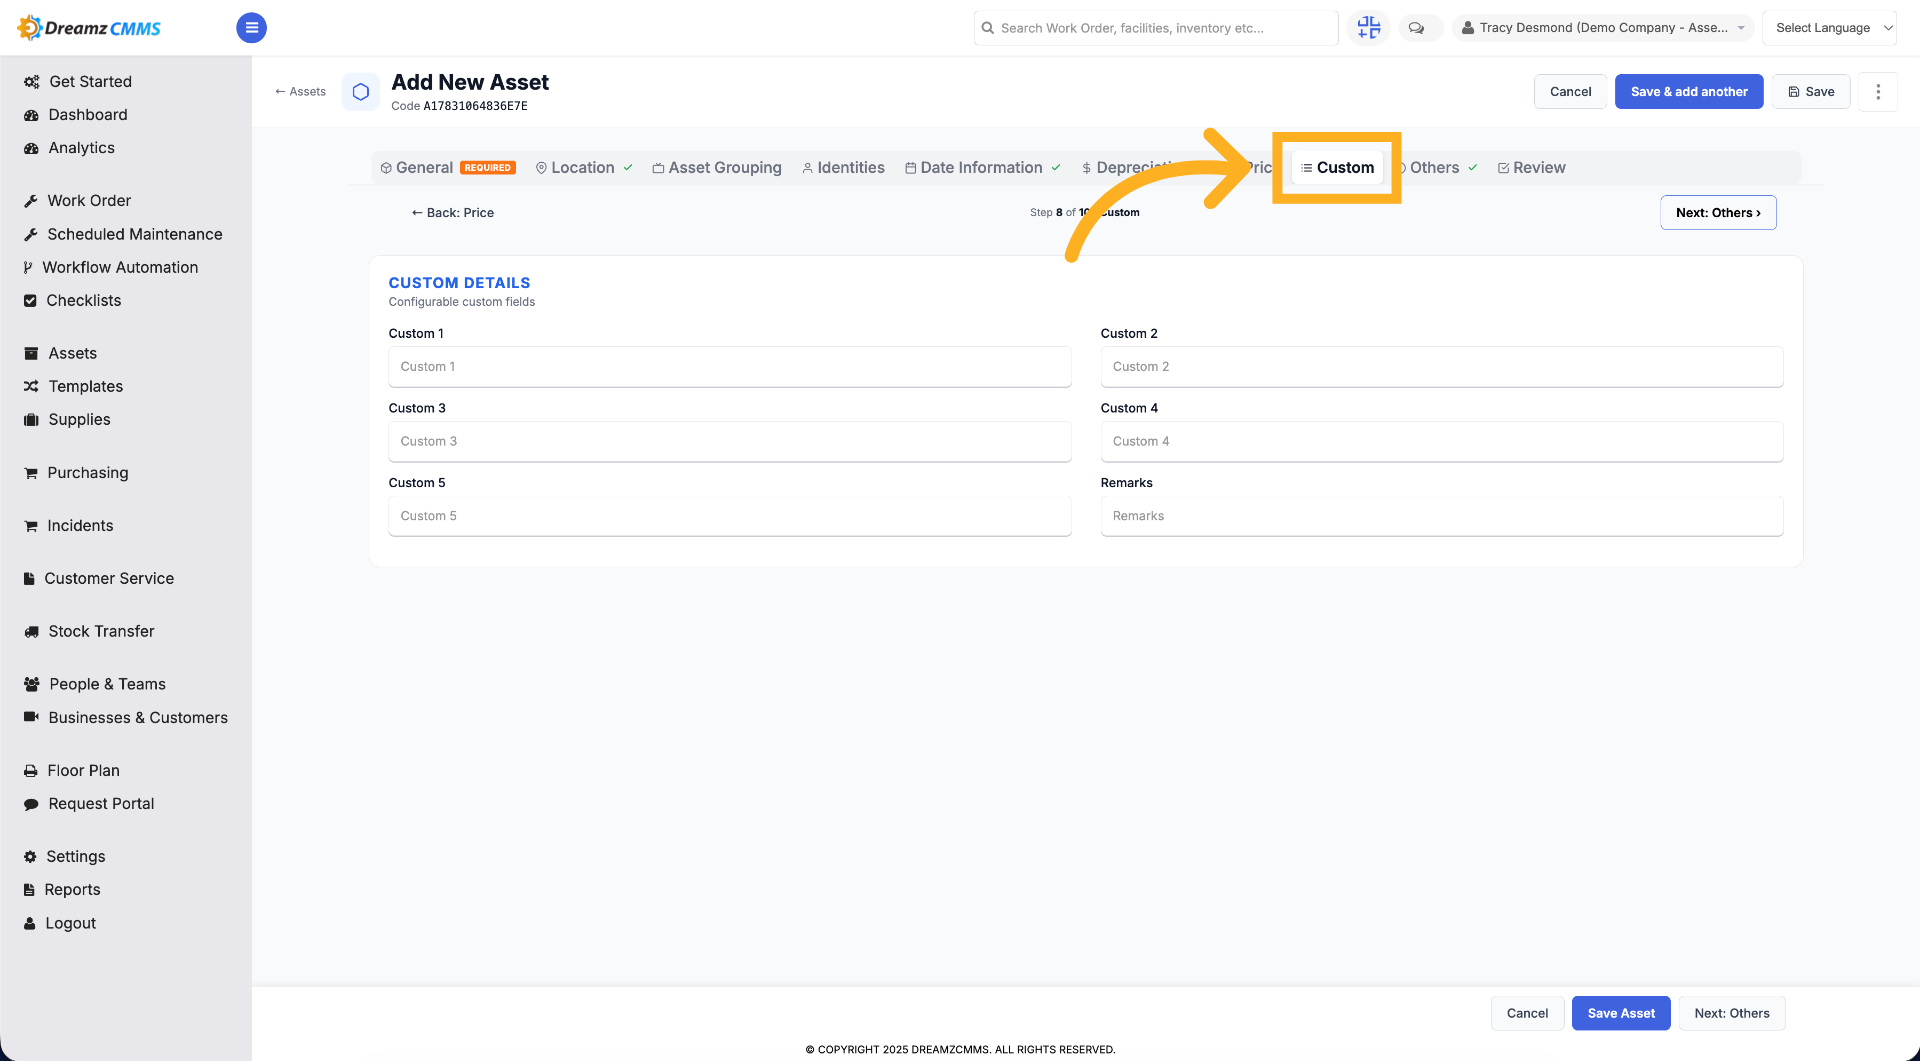
Task: Switch to the Identities tab
Action: tap(843, 167)
